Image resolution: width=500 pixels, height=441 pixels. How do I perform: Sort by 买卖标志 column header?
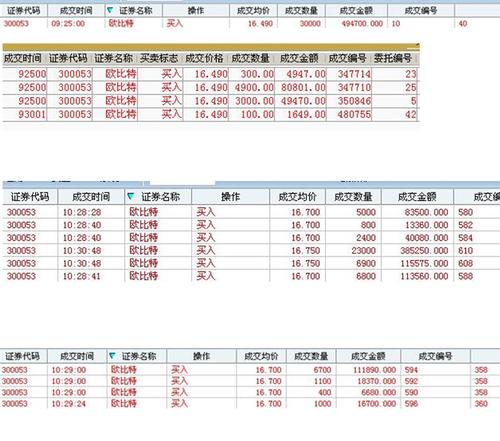(159, 58)
